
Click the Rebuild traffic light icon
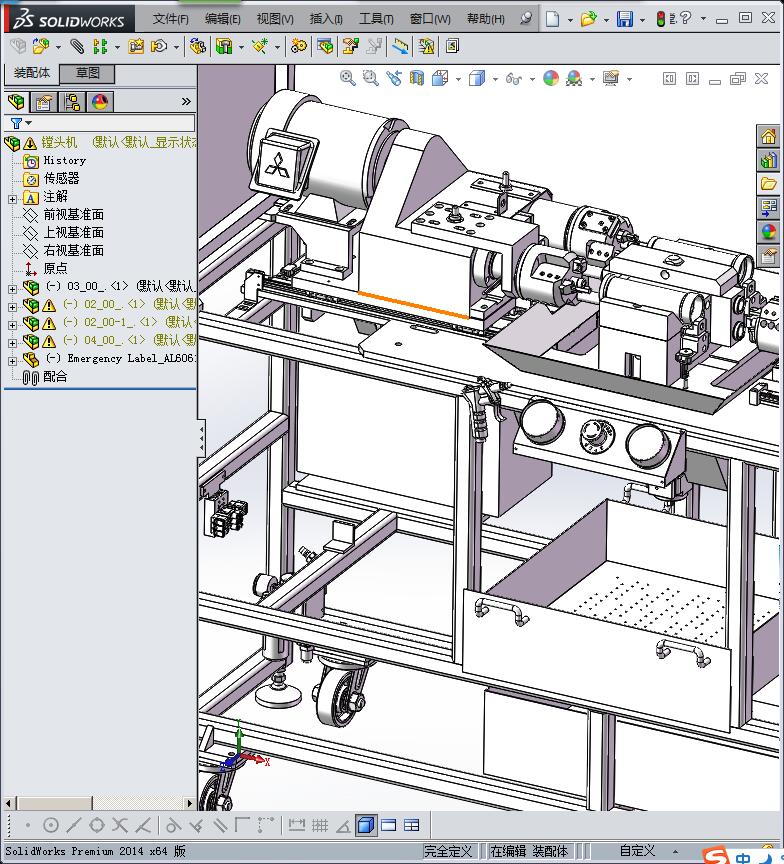coord(661,19)
